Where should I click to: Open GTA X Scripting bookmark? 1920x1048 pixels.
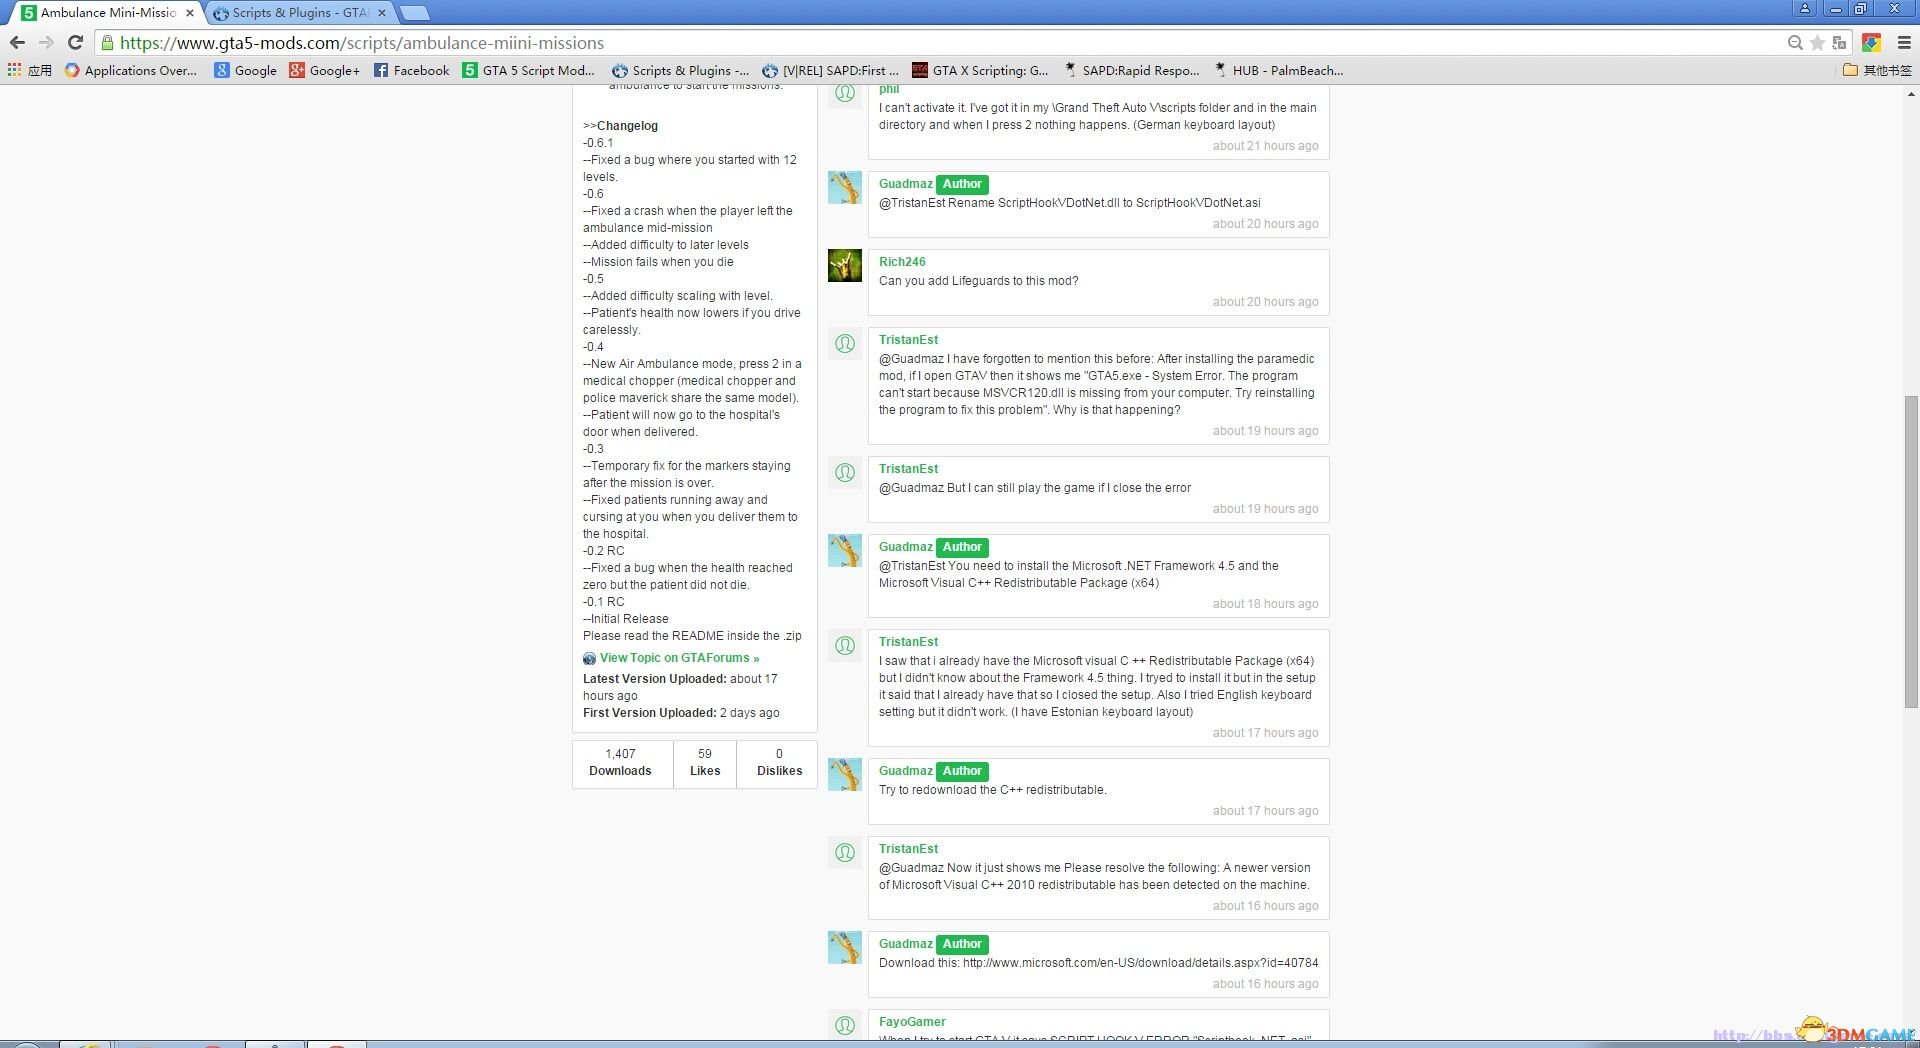click(x=980, y=70)
